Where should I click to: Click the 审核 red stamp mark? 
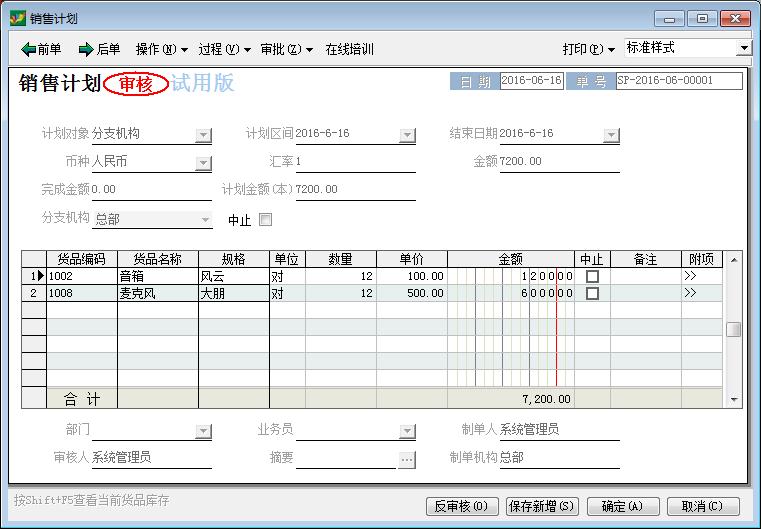135,84
